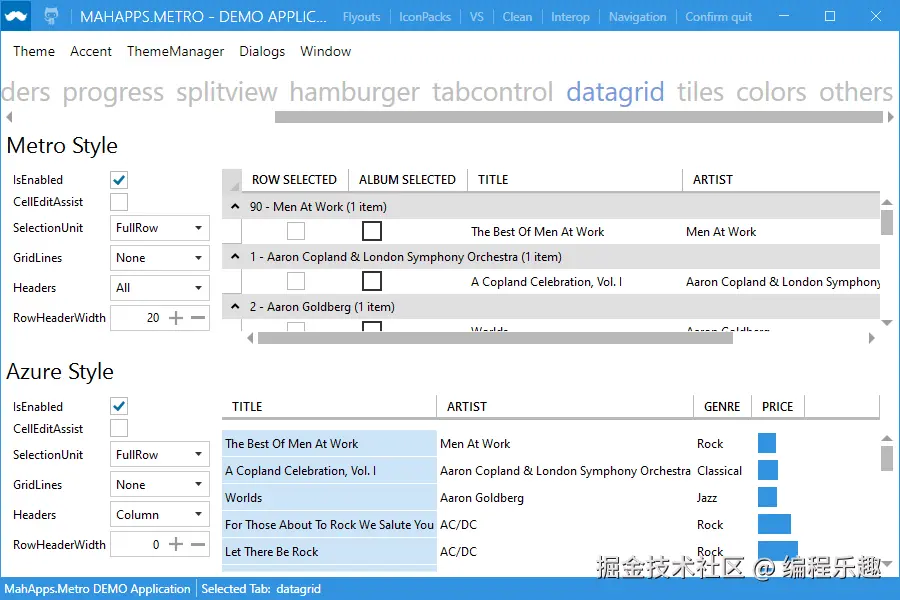Maximize the demo application window

pyautogui.click(x=830, y=16)
